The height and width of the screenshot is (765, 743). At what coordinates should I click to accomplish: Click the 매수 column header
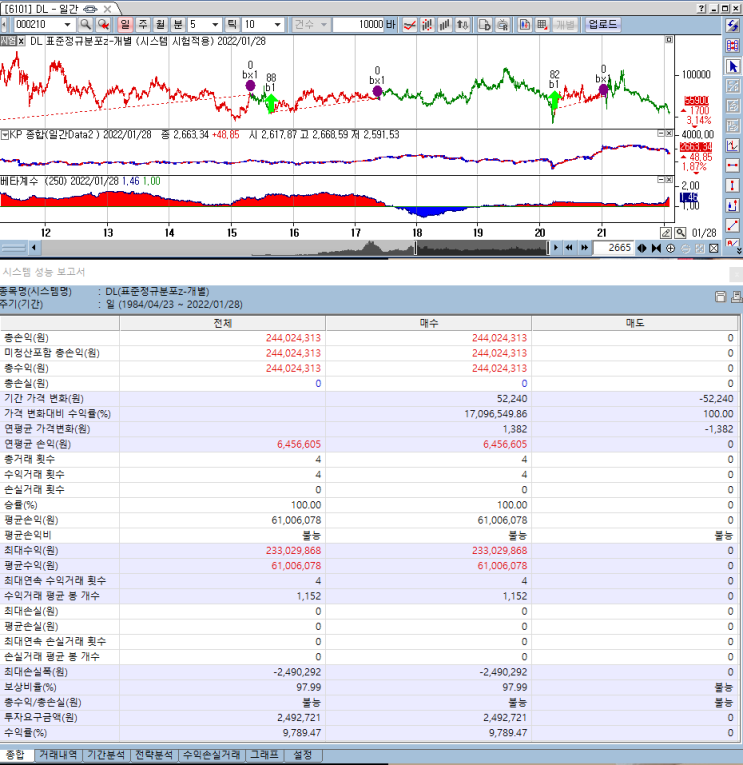[x=429, y=323]
